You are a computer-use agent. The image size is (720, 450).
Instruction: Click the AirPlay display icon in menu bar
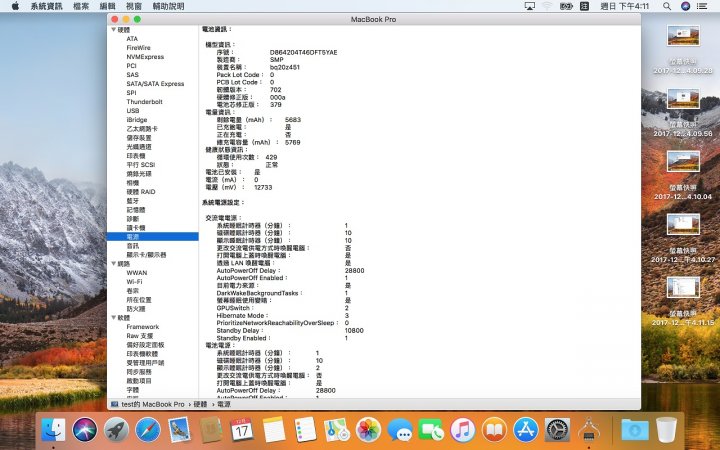(529, 6)
